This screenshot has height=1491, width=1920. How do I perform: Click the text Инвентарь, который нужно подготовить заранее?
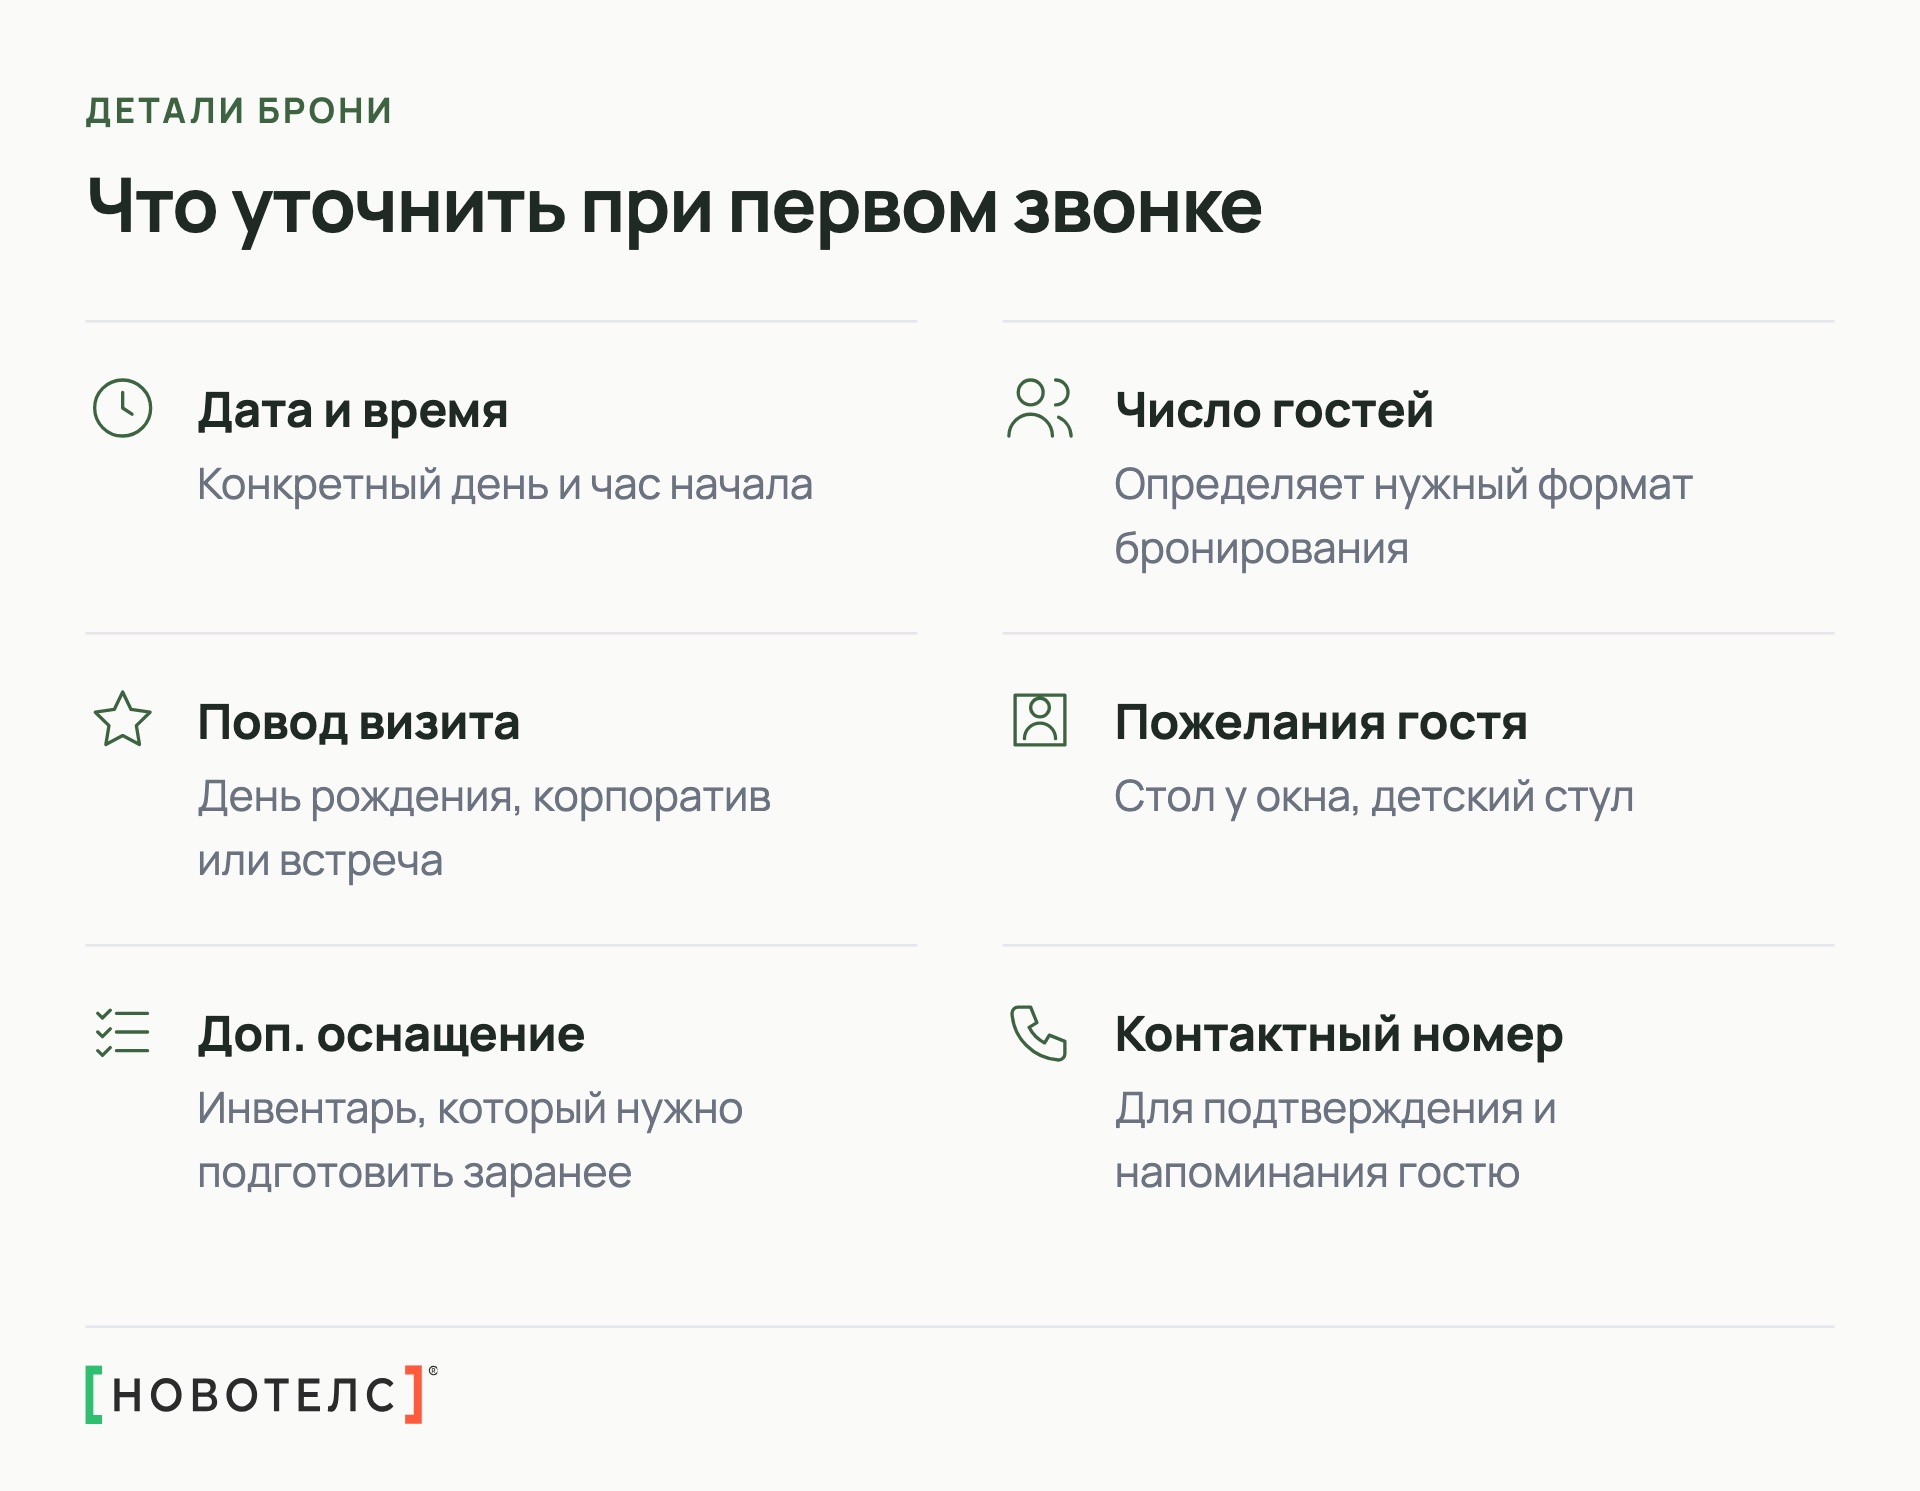(470, 1141)
